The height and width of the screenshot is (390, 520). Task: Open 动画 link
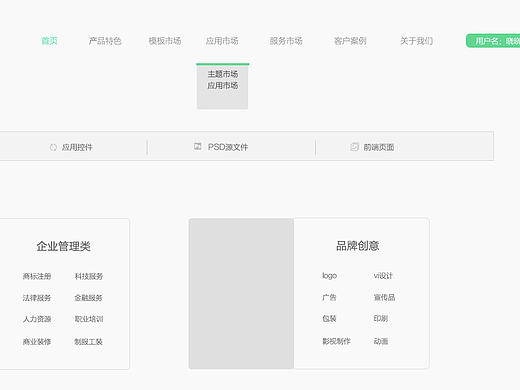381,341
